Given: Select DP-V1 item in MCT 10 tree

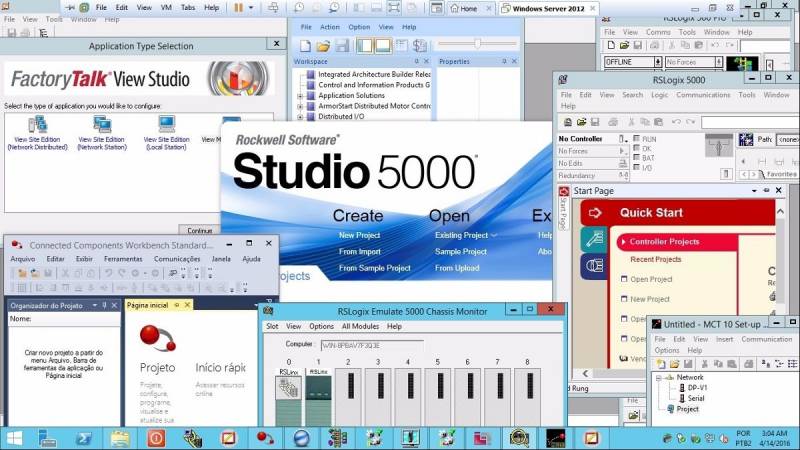Looking at the screenshot, I should [x=697, y=388].
